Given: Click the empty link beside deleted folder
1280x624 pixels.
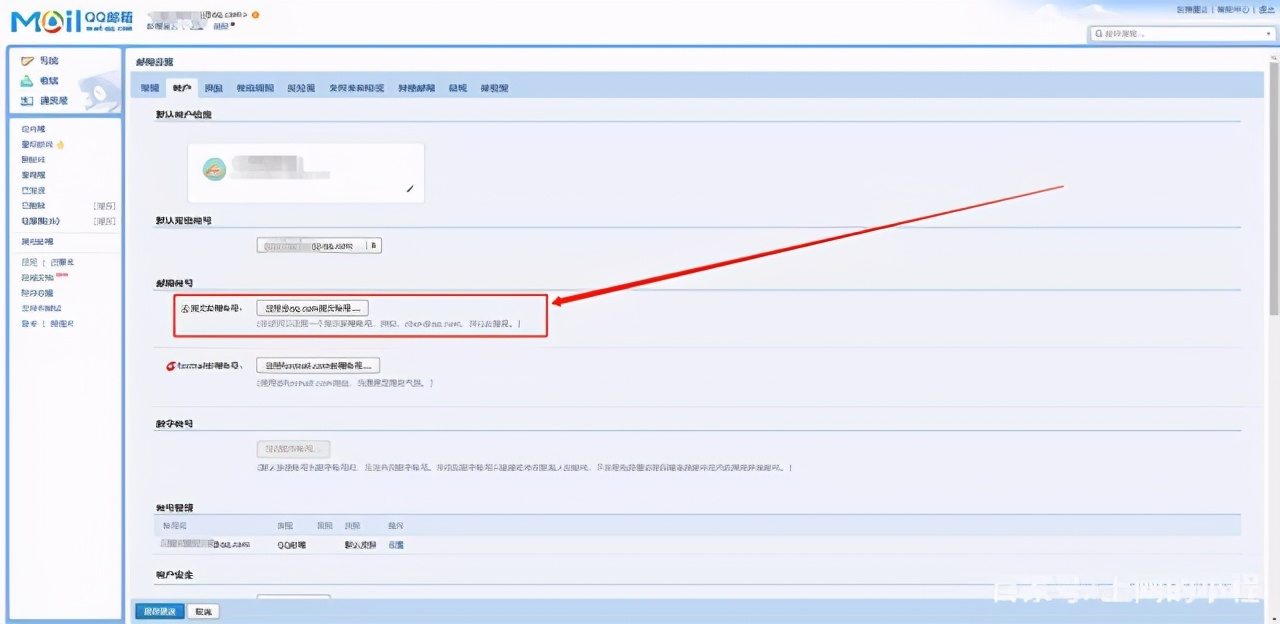Looking at the screenshot, I should [105, 206].
